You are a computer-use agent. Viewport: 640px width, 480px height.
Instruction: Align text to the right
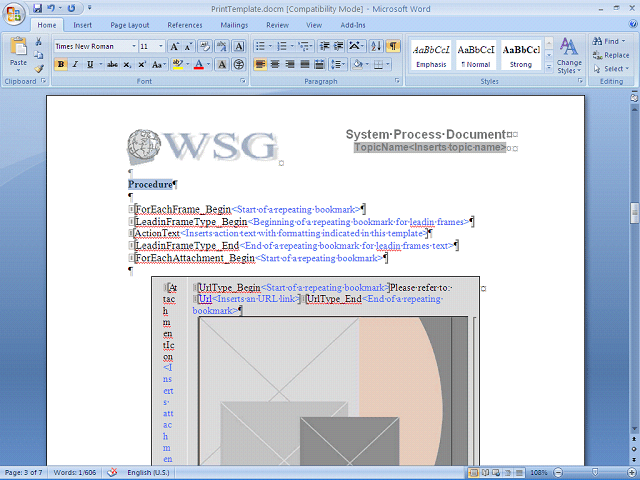pos(290,64)
